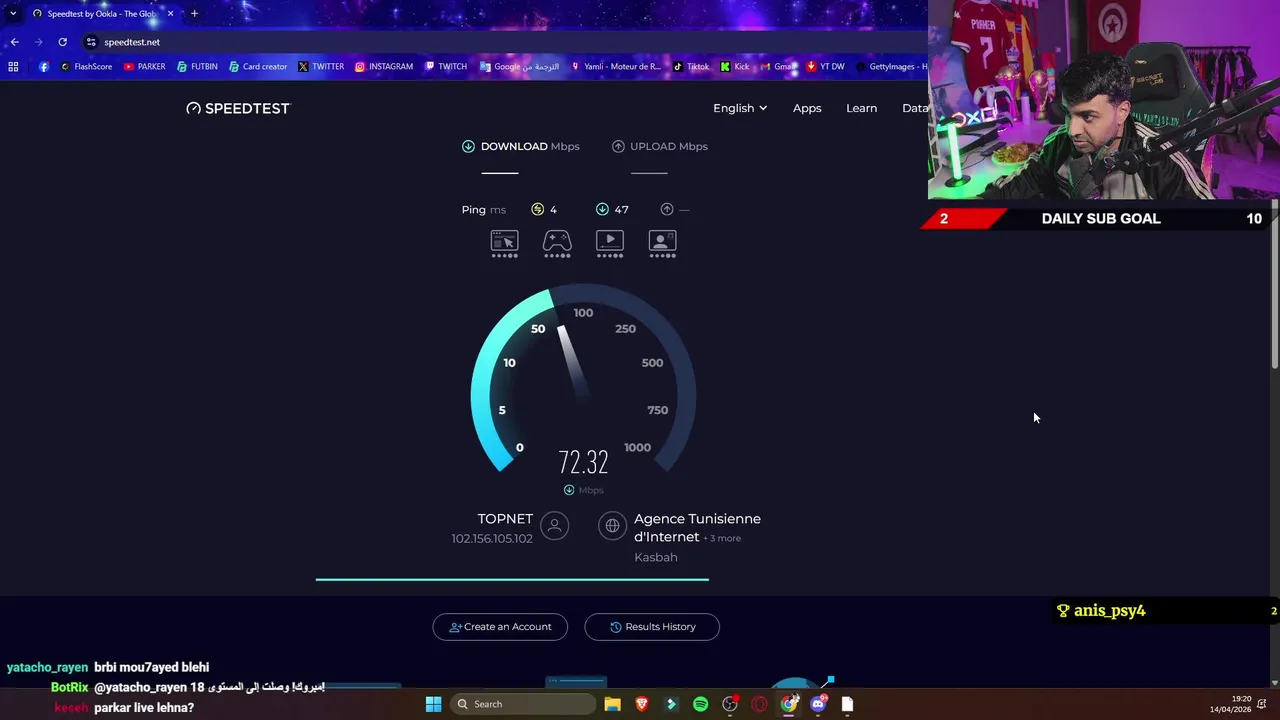Open the TWITTER bookmark
The height and width of the screenshot is (720, 1280).
coord(321,67)
